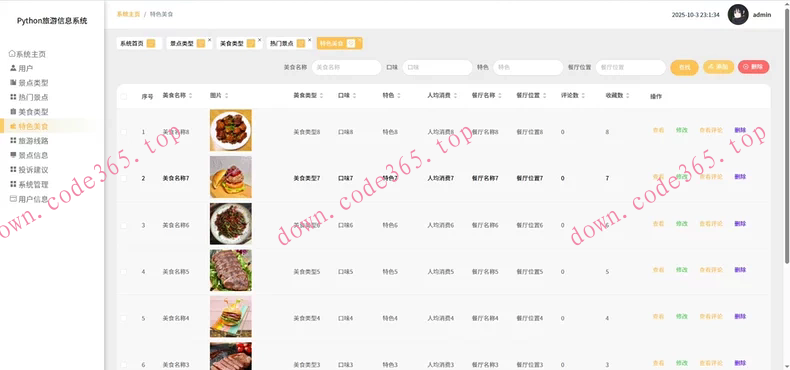The width and height of the screenshot is (790, 370).
Task: Switch to the 系统首页 tab
Action: [x=139, y=43]
